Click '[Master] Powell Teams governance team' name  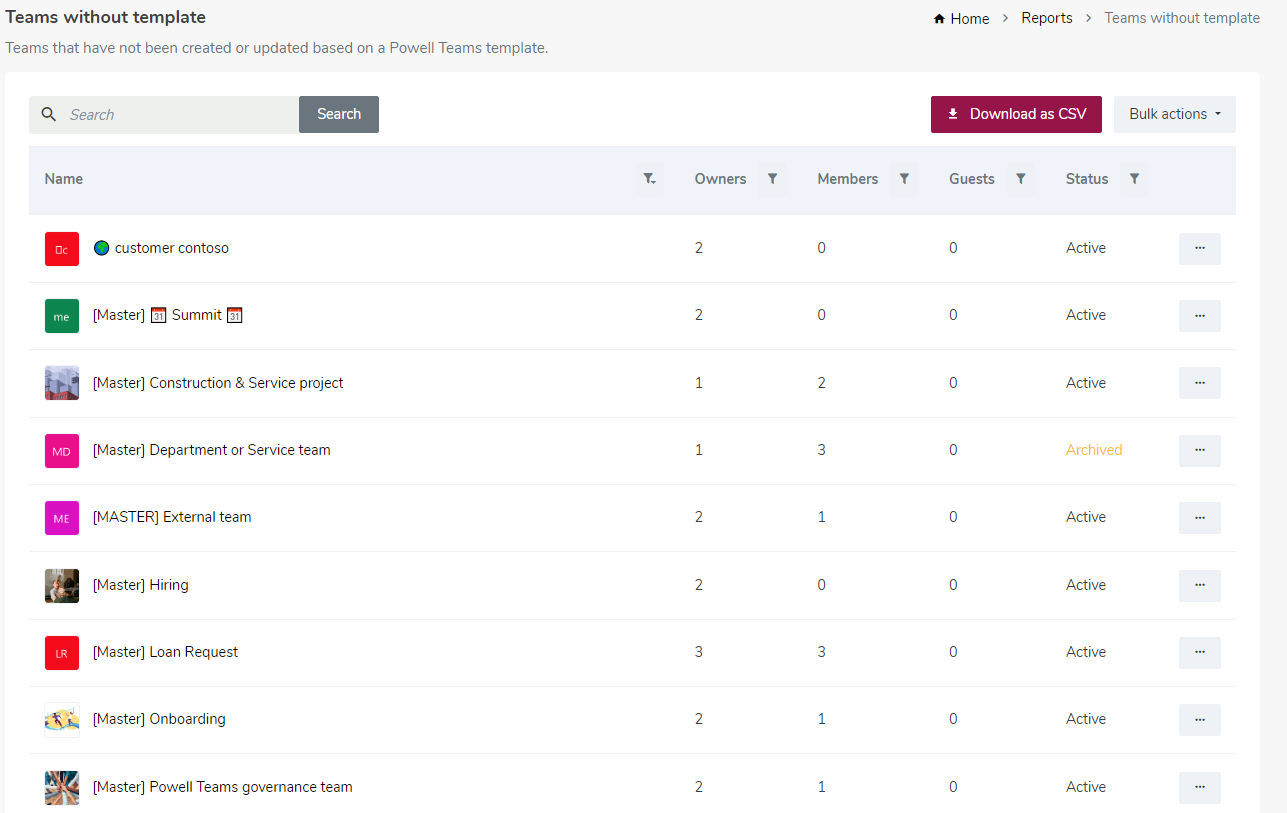click(x=223, y=787)
